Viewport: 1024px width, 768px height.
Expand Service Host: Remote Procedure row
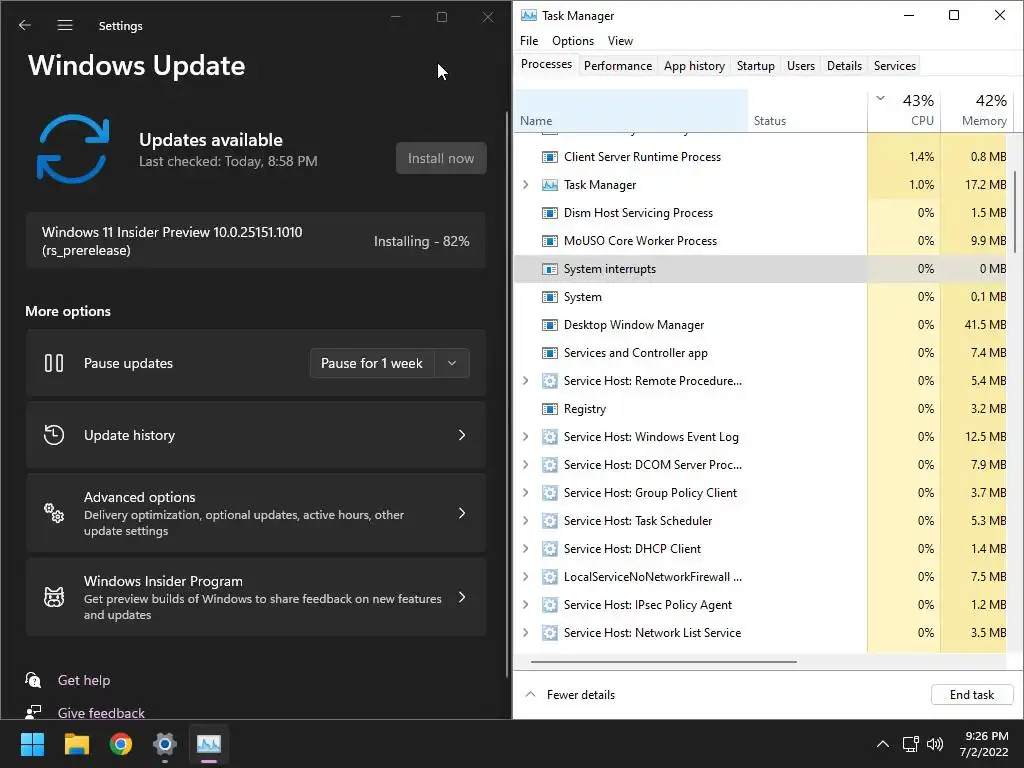click(526, 381)
